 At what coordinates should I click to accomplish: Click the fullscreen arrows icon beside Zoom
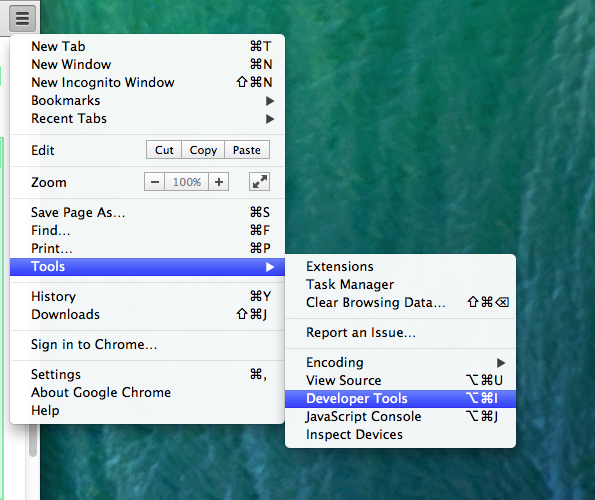tap(260, 182)
